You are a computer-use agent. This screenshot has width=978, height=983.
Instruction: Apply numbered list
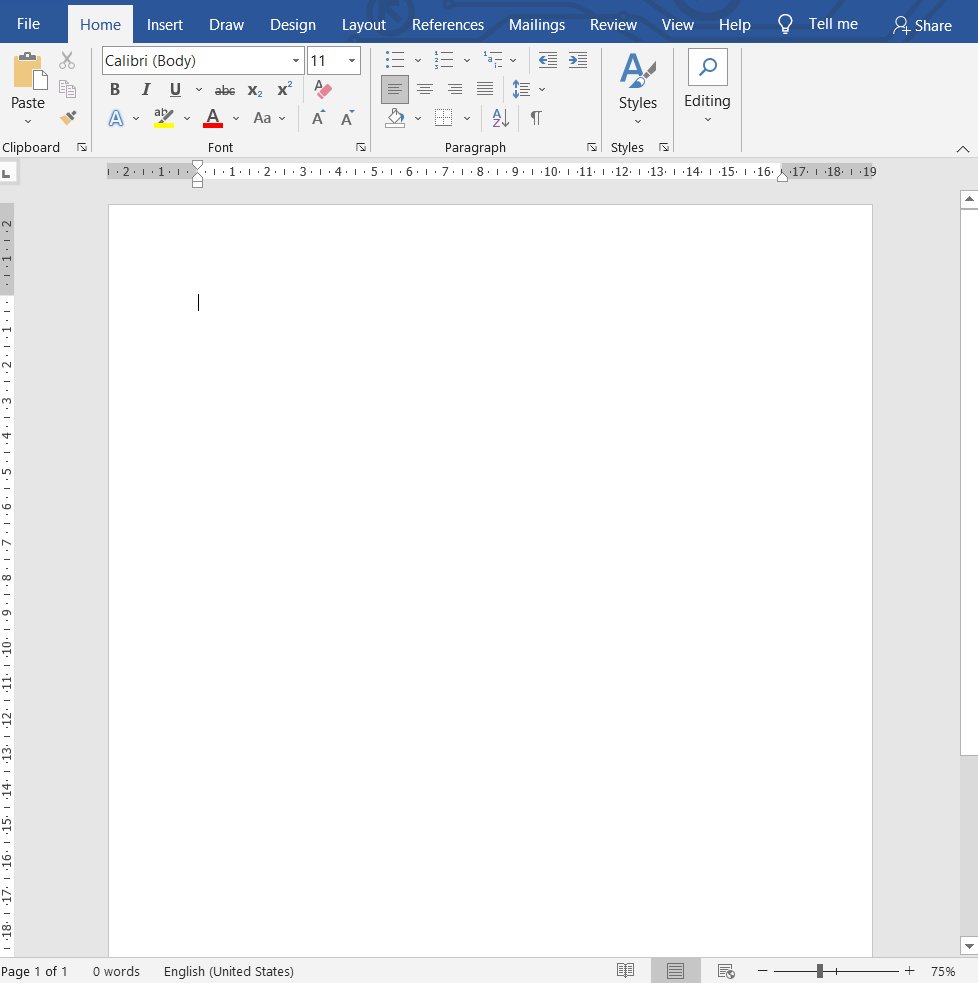coord(443,60)
